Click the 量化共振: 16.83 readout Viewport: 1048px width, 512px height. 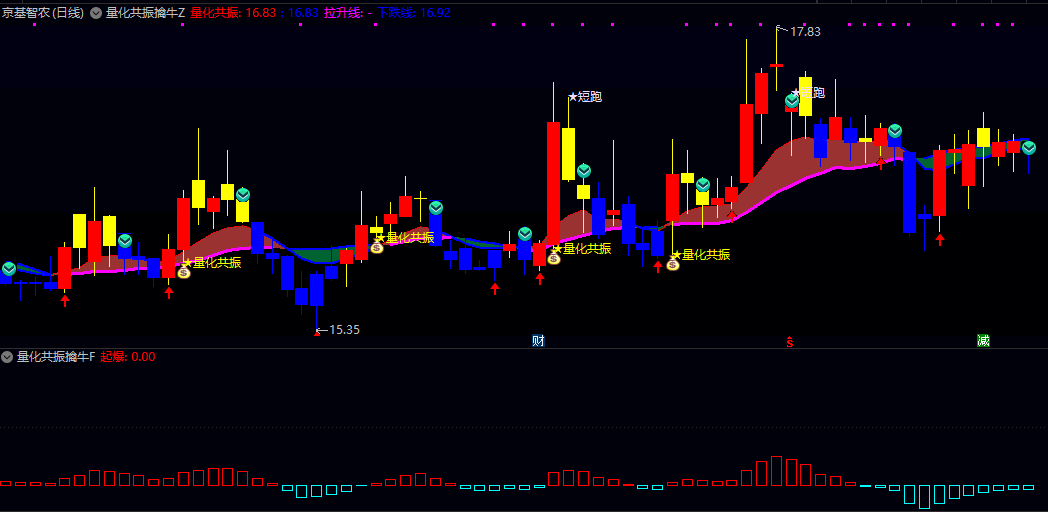[234, 13]
